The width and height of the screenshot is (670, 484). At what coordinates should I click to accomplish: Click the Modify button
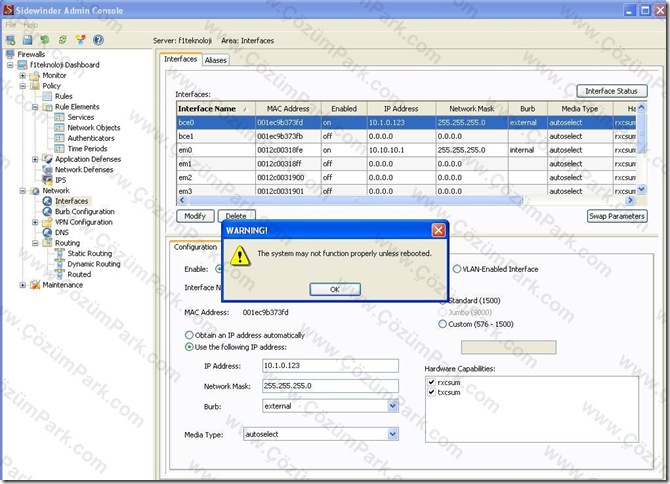click(195, 216)
